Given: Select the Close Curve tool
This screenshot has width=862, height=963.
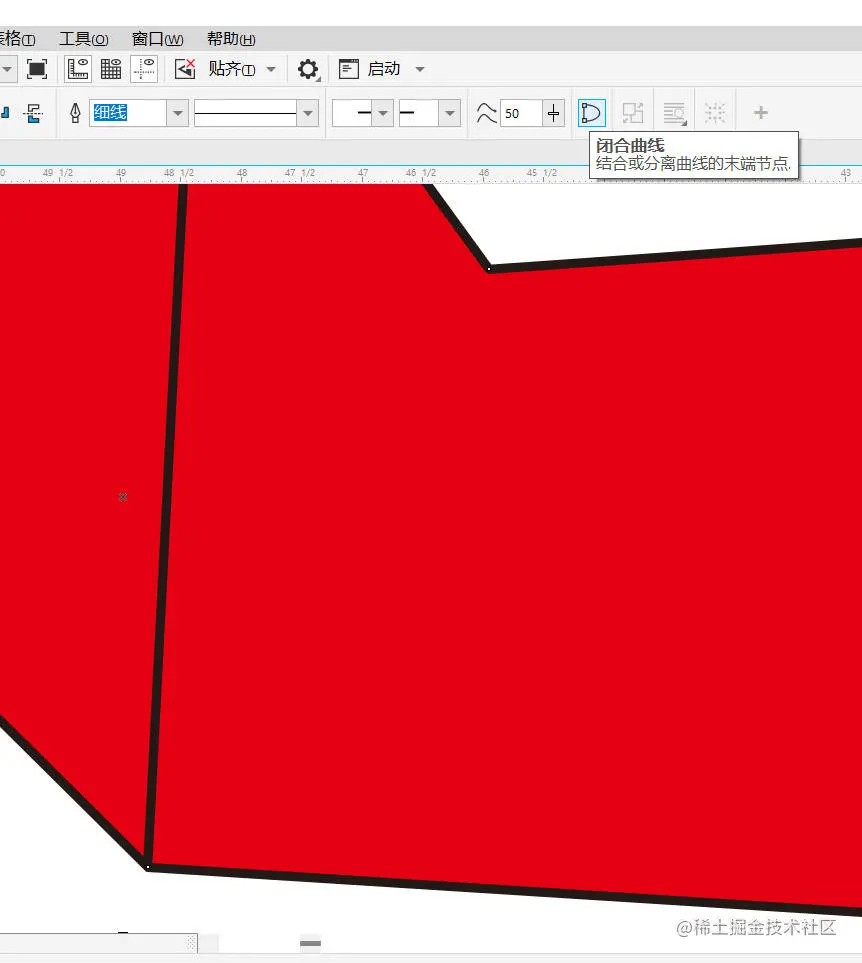Looking at the screenshot, I should [591, 112].
